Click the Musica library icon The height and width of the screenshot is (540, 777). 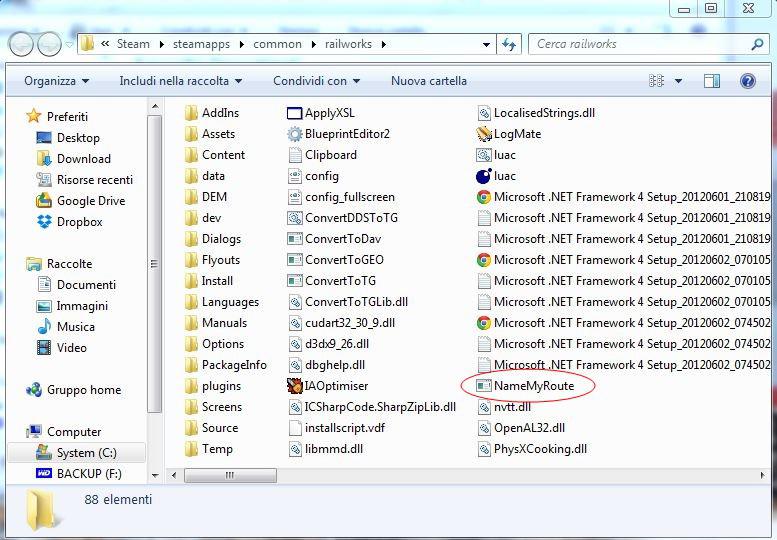pos(44,326)
